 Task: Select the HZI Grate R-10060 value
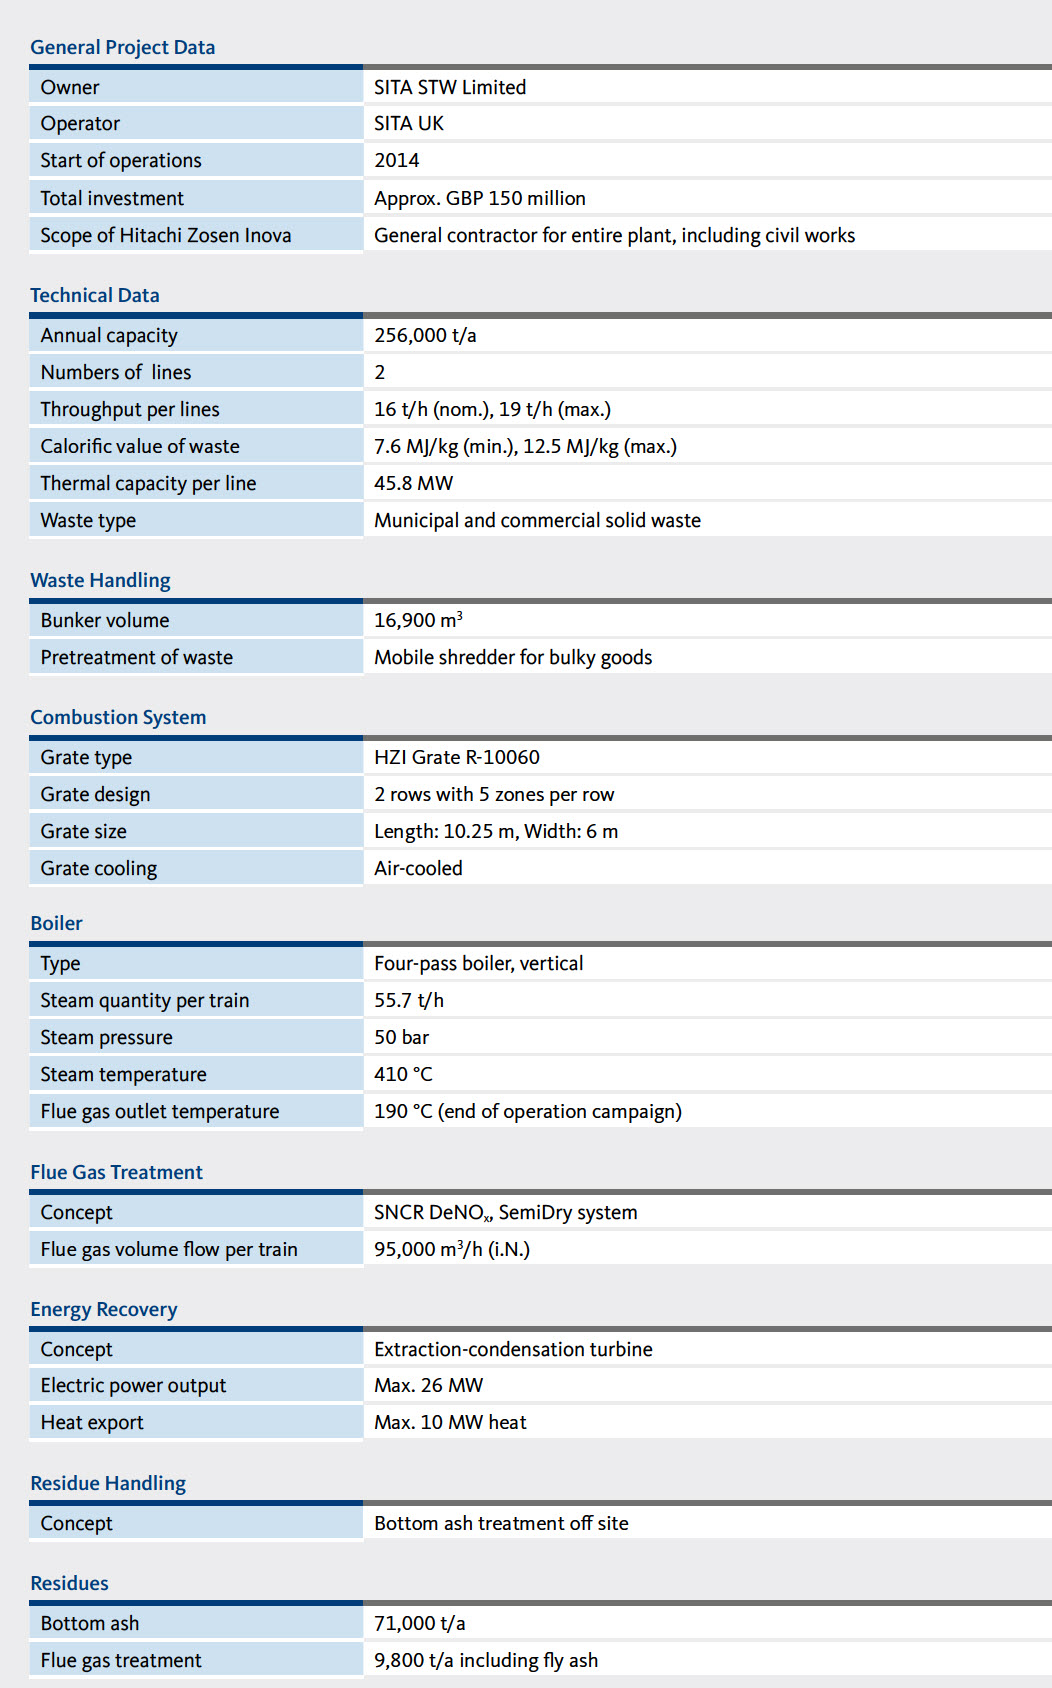coord(457,757)
